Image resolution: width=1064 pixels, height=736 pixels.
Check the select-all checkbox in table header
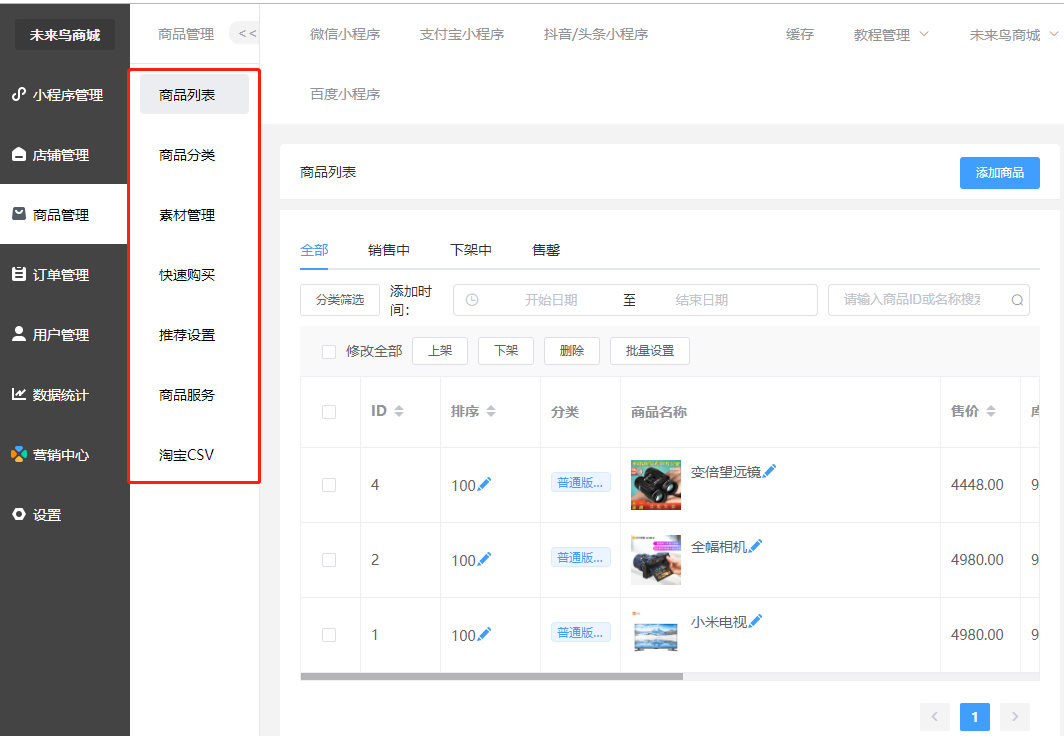click(x=329, y=412)
